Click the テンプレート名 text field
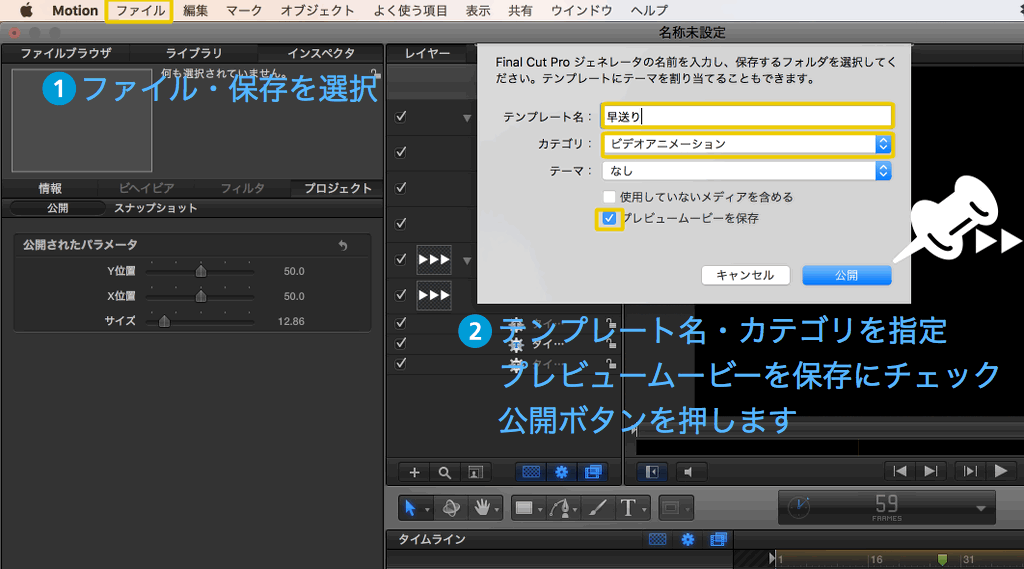 pyautogui.click(x=747, y=116)
